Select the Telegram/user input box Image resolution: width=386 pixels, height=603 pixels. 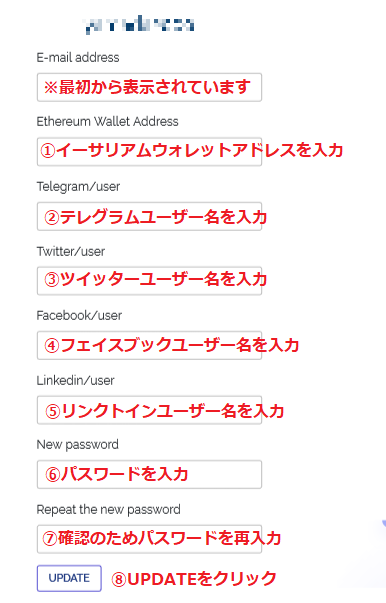(x=149, y=216)
